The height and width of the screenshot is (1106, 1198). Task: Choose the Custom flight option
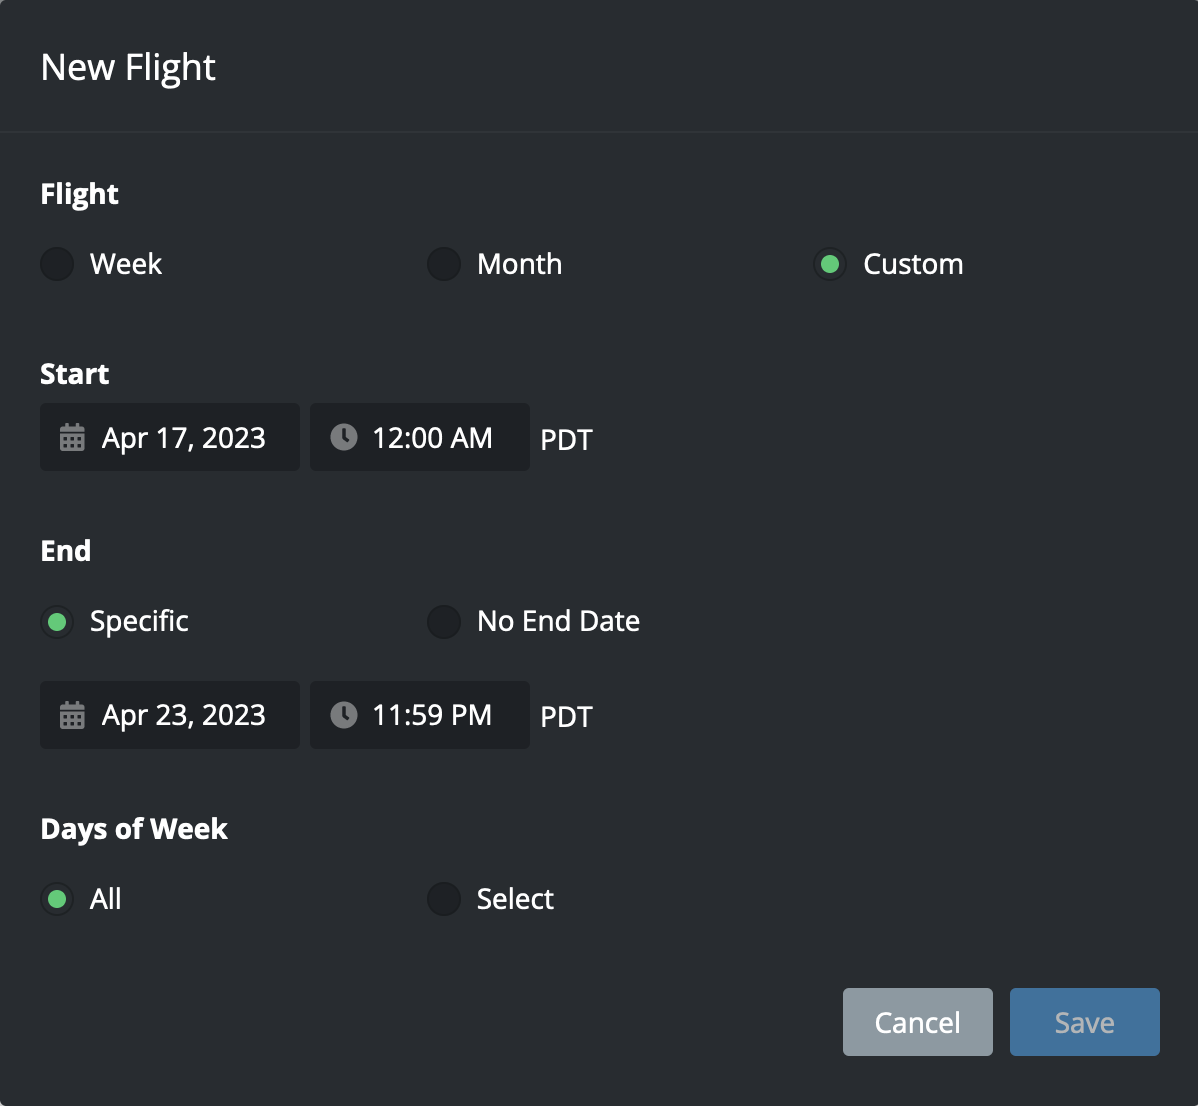pos(830,264)
